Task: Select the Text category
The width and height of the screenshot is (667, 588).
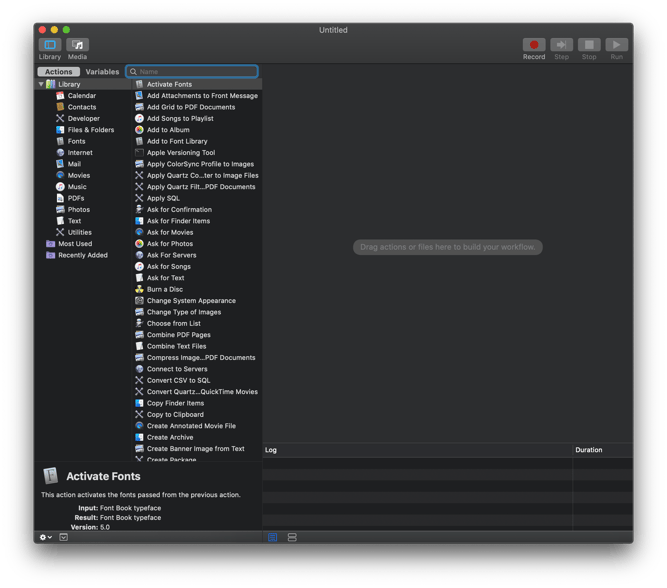Action: coord(74,221)
